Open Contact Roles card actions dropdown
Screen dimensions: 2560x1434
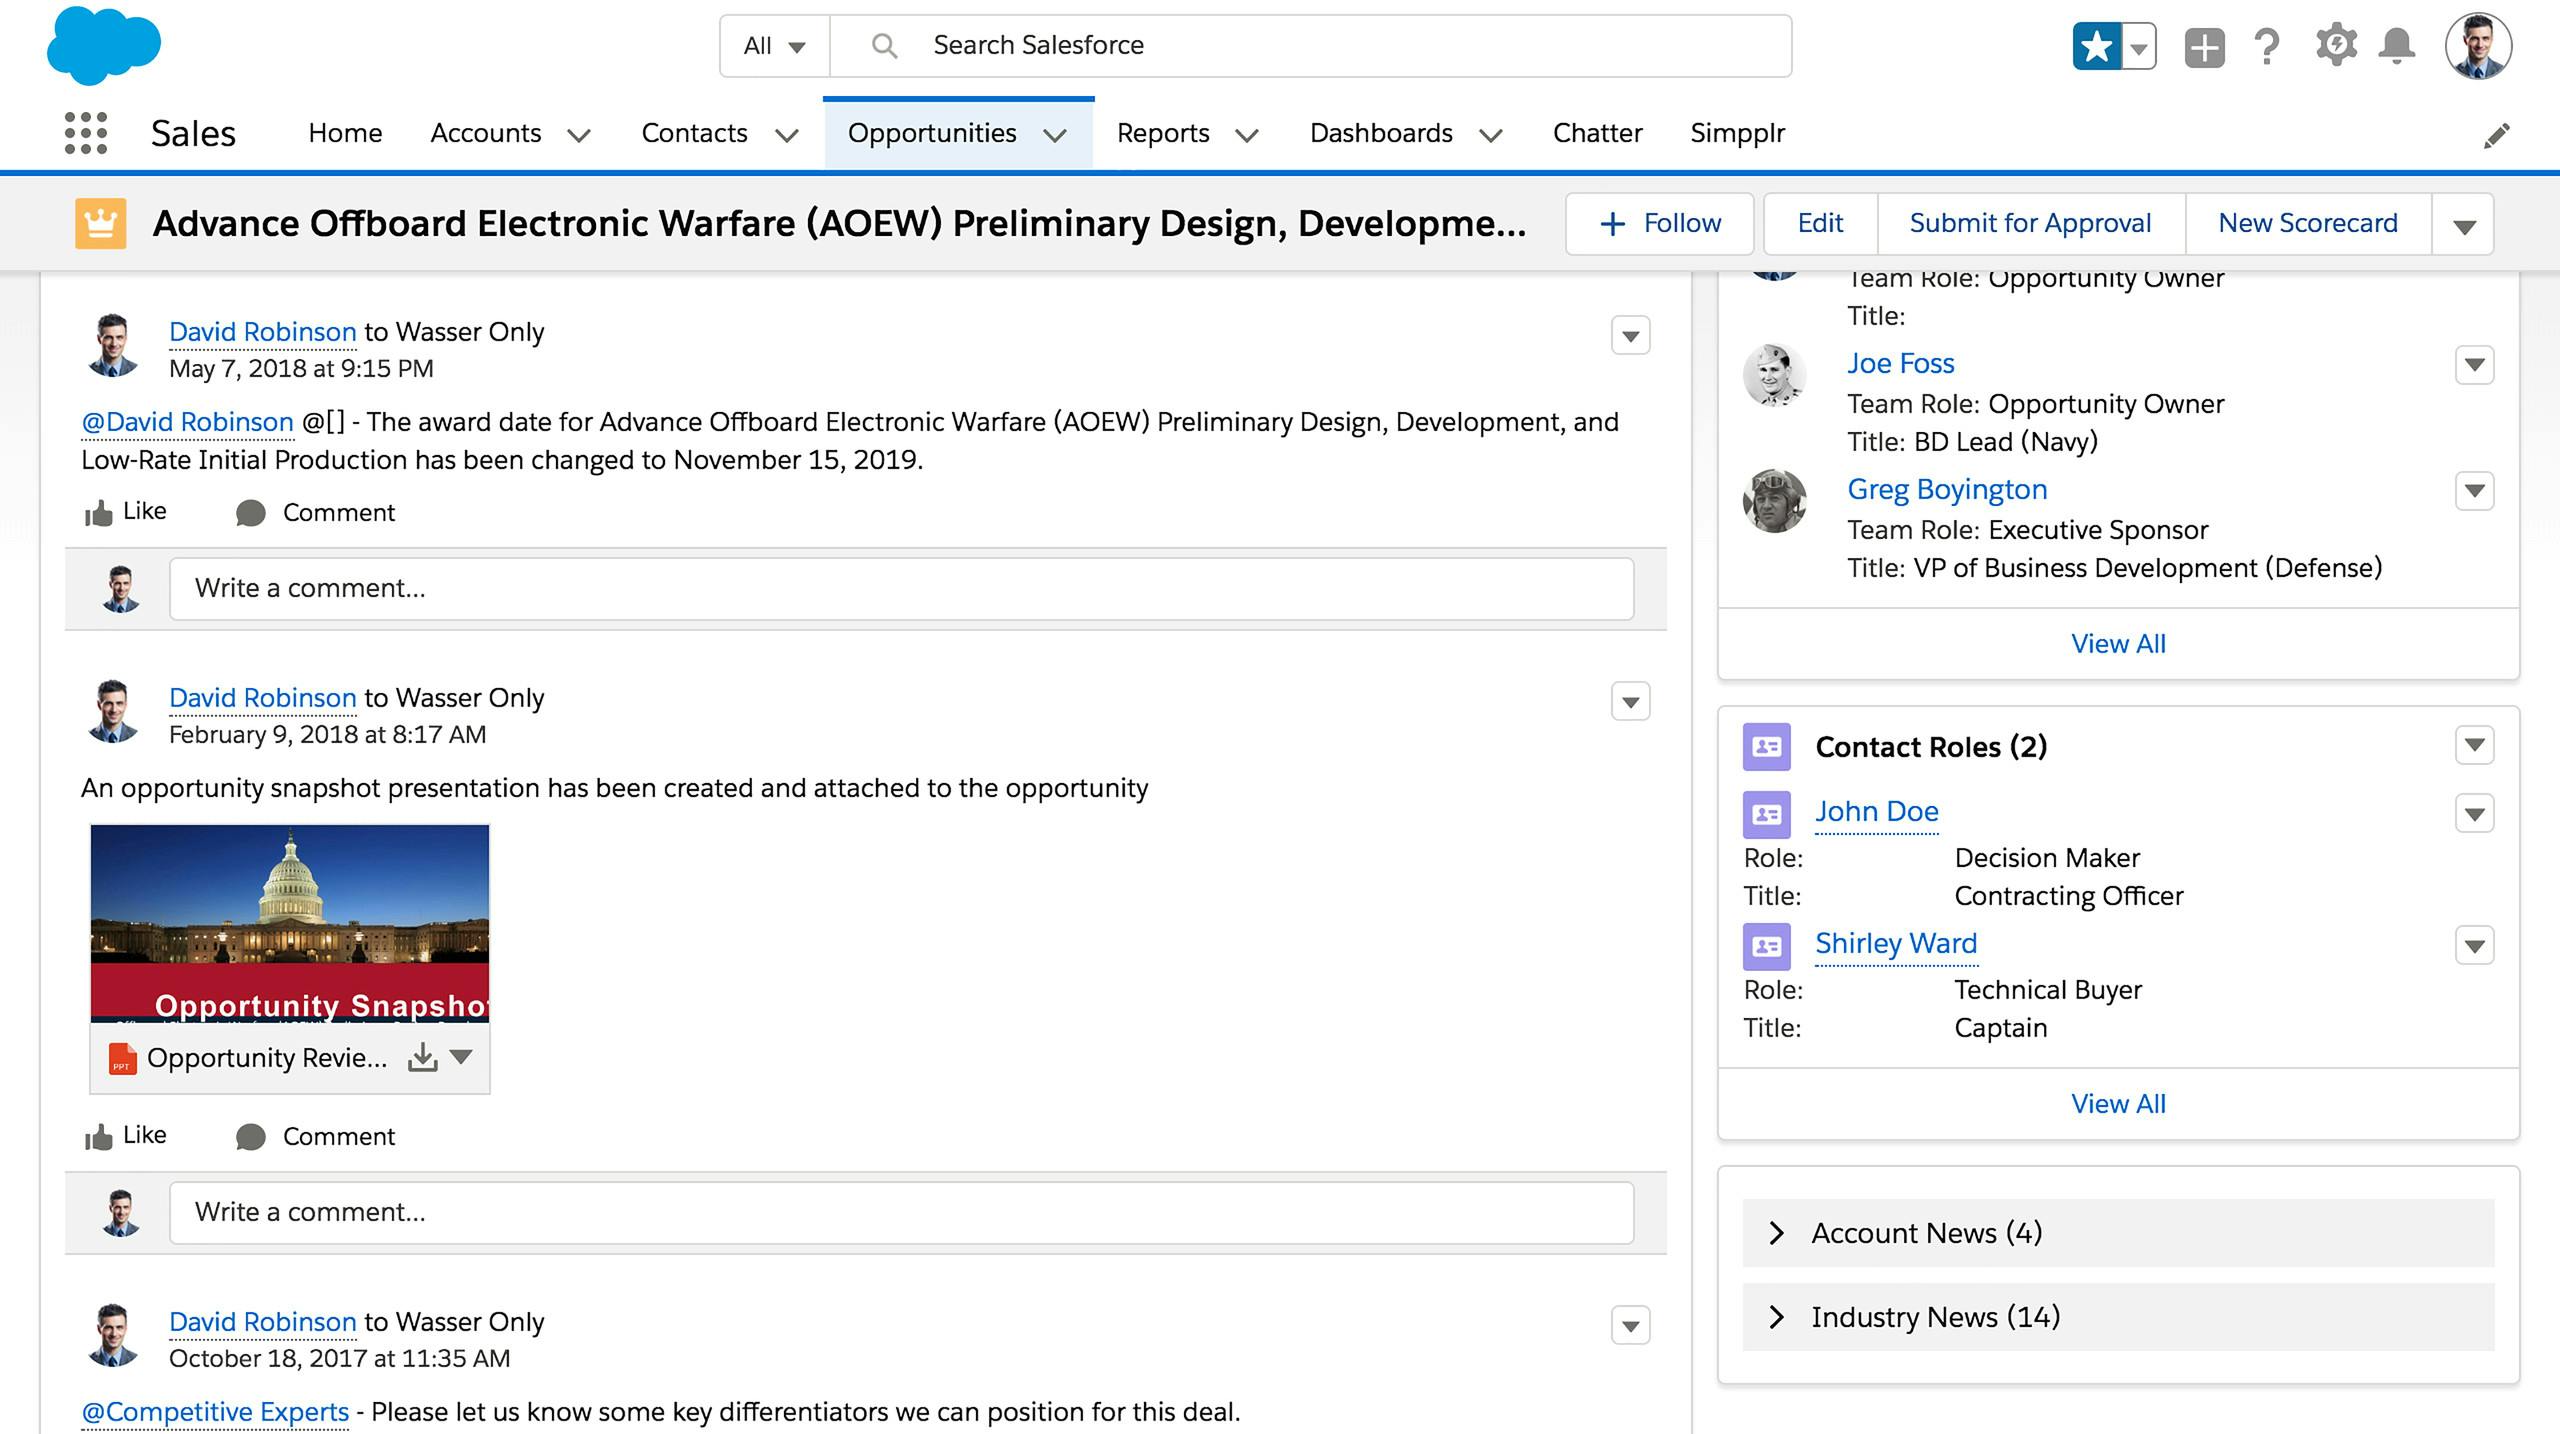[x=2474, y=745]
